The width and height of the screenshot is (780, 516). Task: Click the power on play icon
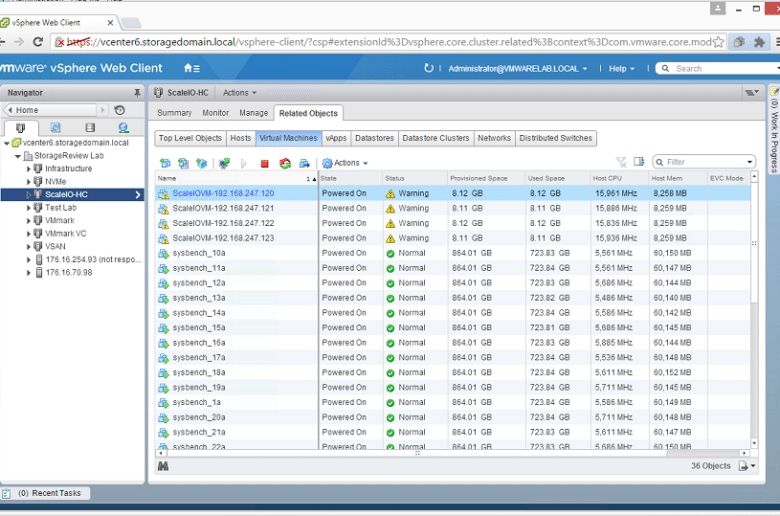pyautogui.click(x=244, y=163)
